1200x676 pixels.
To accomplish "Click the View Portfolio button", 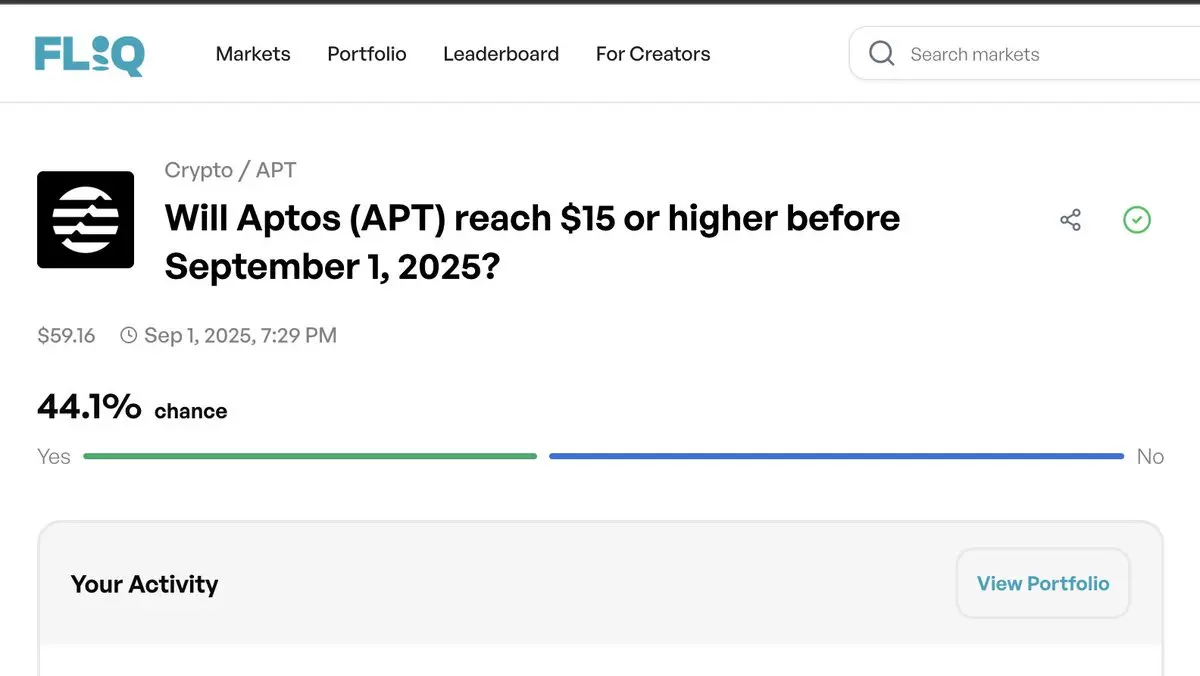I will click(x=1043, y=584).
